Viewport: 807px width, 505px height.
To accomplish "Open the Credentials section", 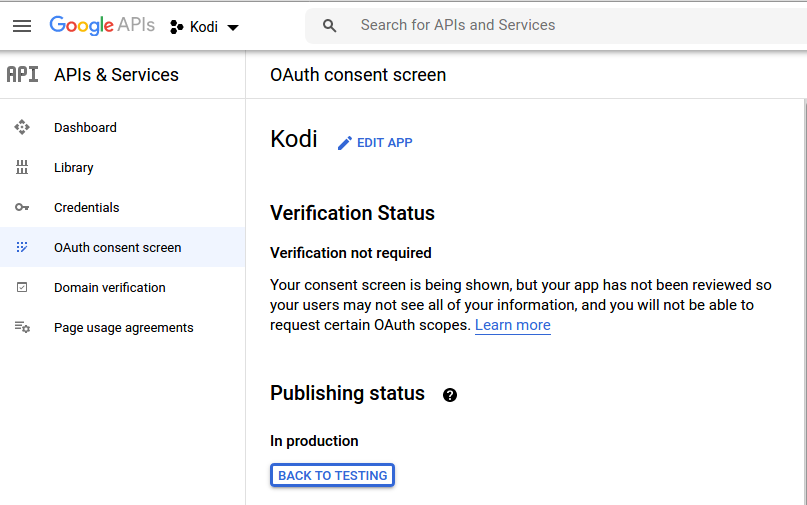I will (86, 208).
